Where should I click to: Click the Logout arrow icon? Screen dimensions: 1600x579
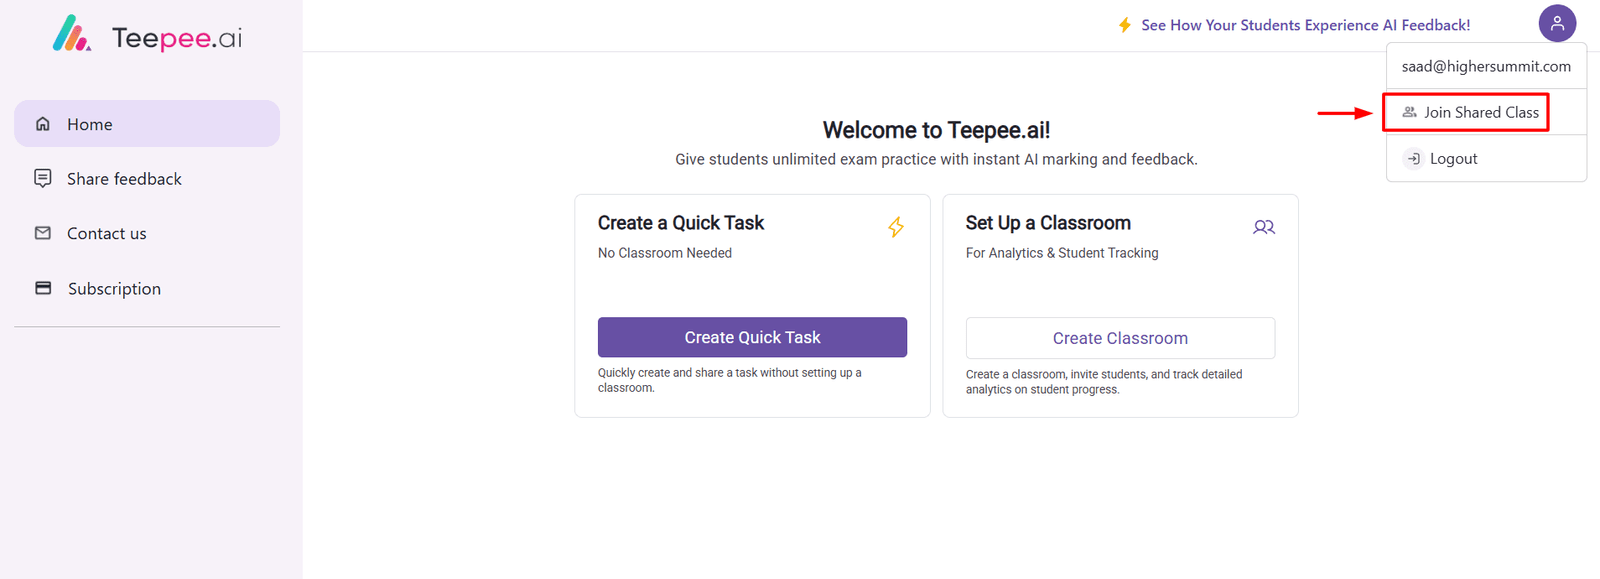1413,159
